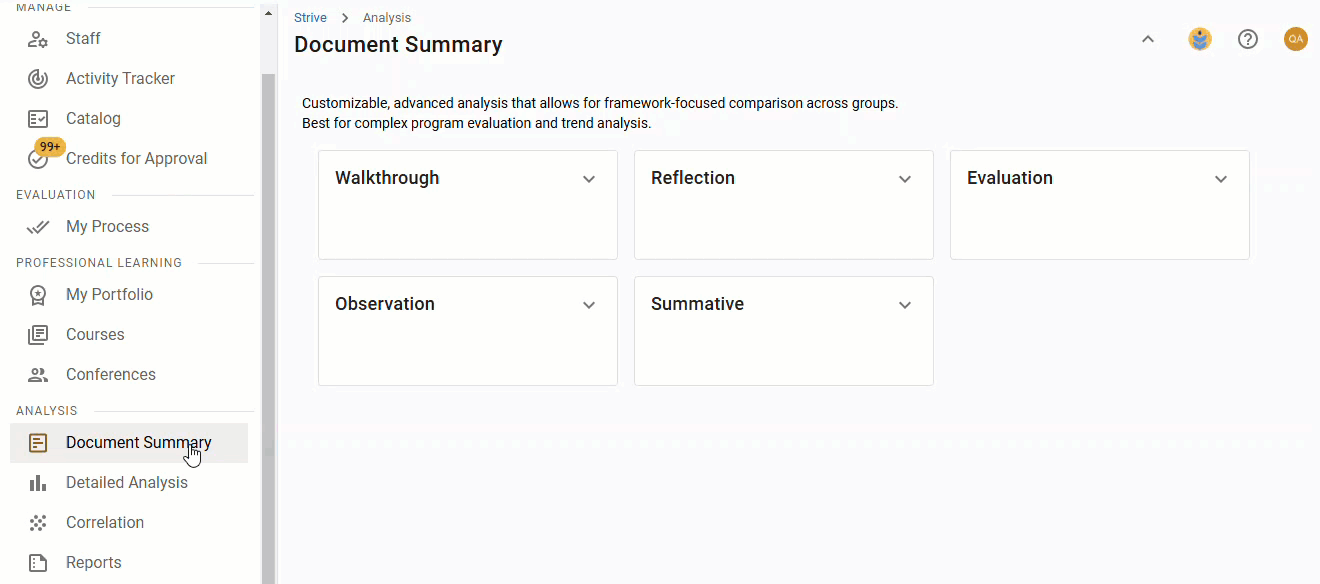Viewport: 1320px width, 584px height.
Task: Click the Correlation scatter dots icon
Action: click(38, 523)
